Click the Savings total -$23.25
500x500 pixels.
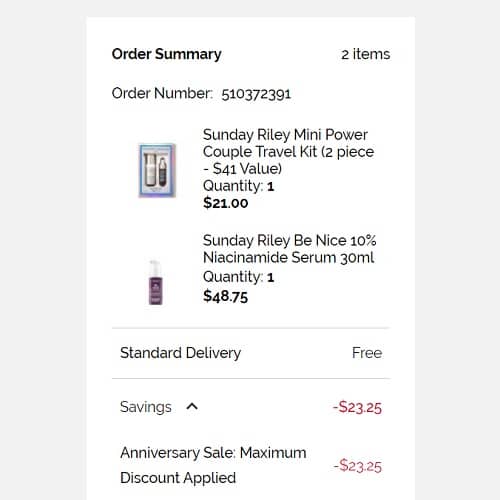(x=357, y=407)
